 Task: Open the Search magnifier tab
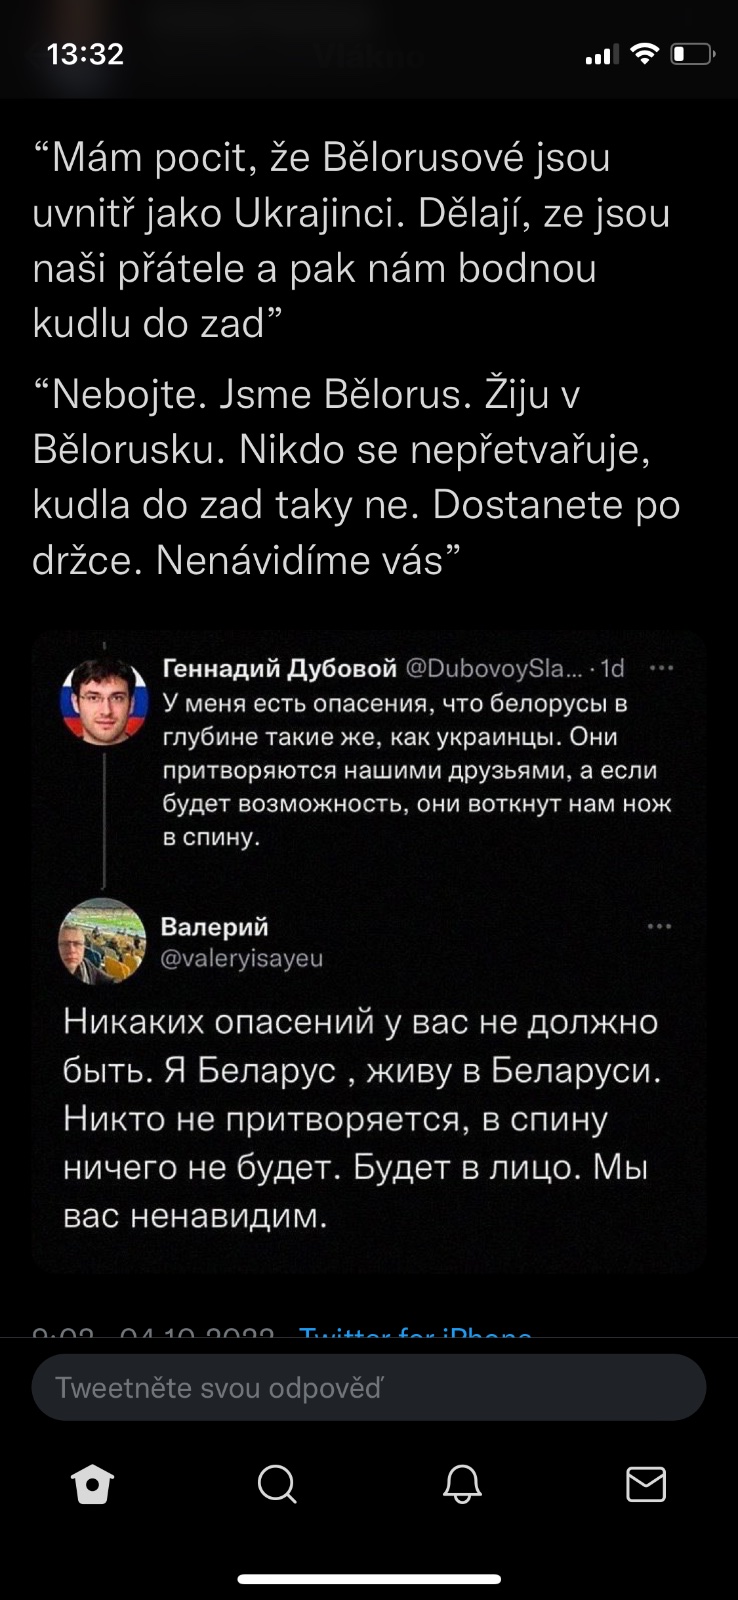(x=277, y=1484)
